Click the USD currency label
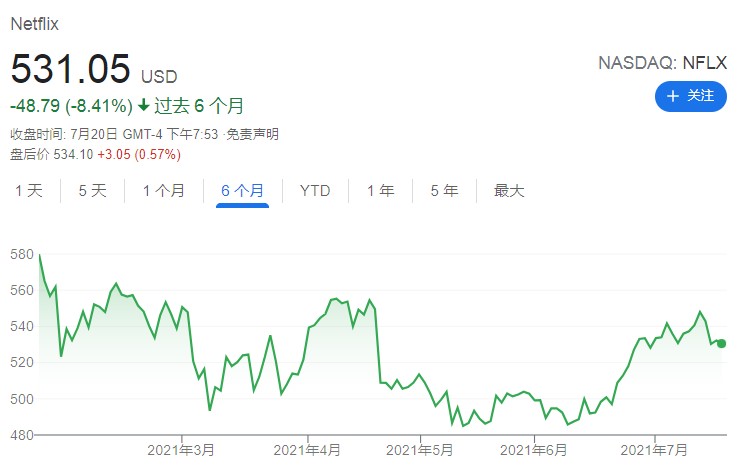 point(159,77)
